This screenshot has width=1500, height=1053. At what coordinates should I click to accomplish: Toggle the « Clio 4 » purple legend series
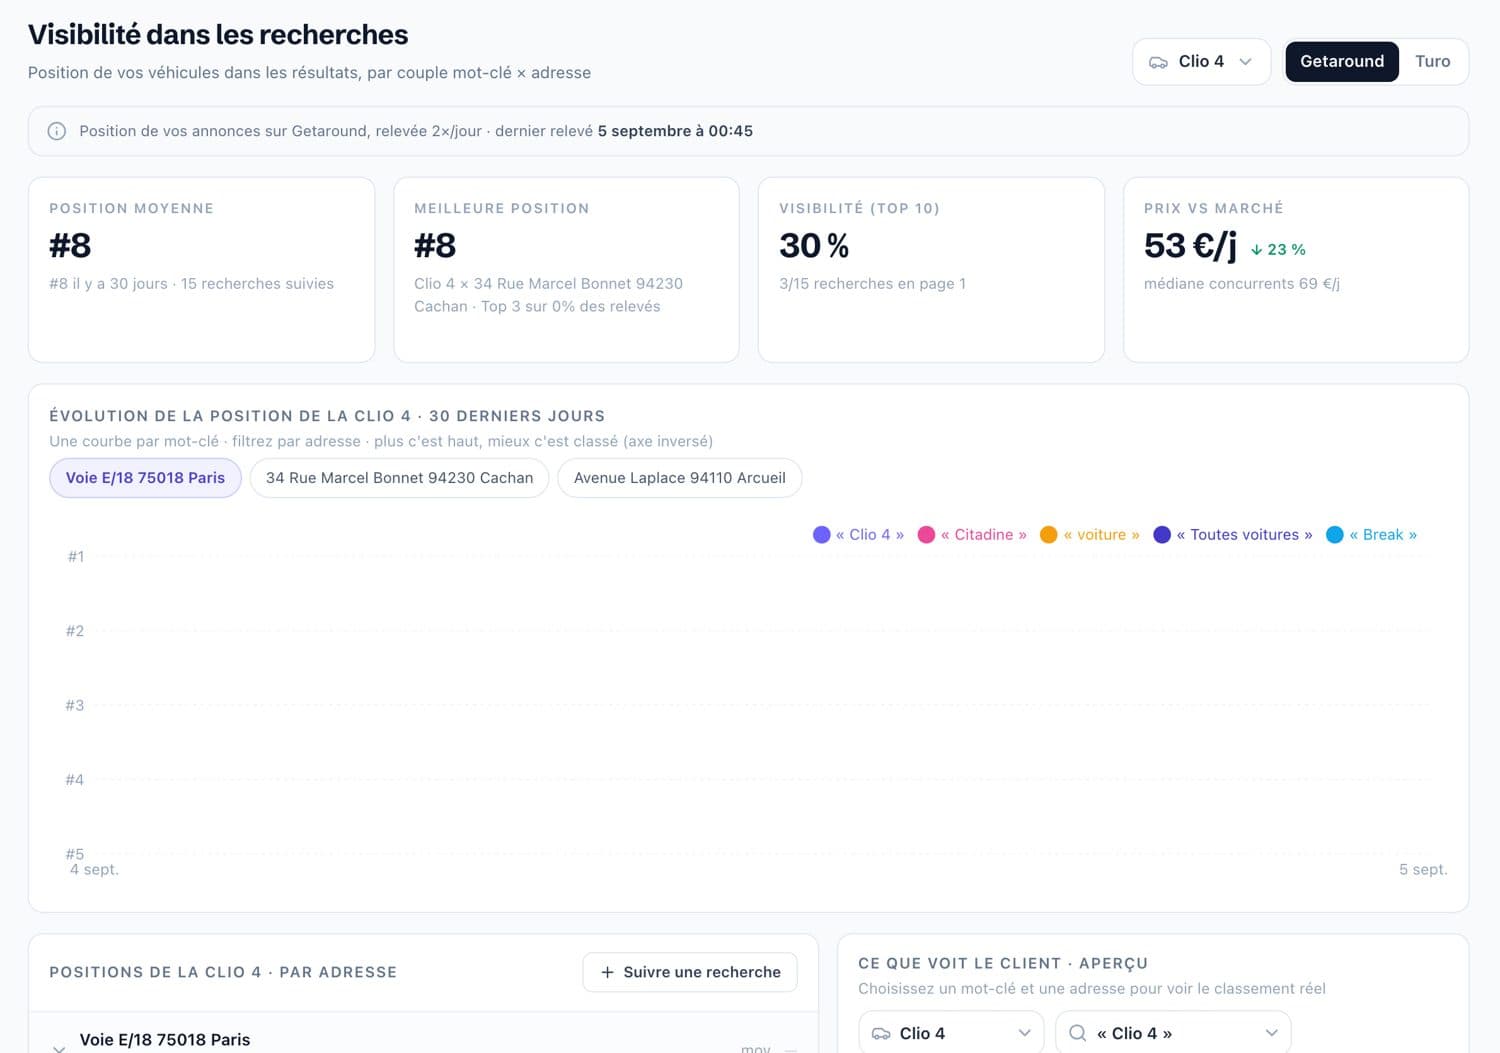click(859, 535)
